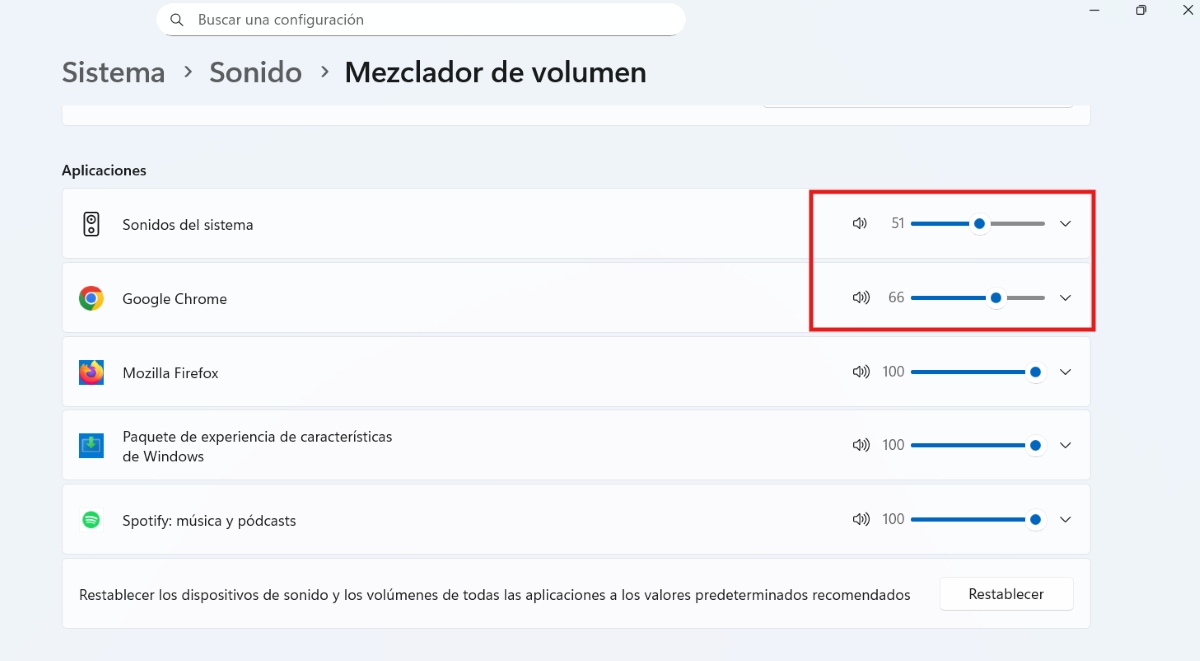Click the Buscar una configuración search field

[x=420, y=19]
